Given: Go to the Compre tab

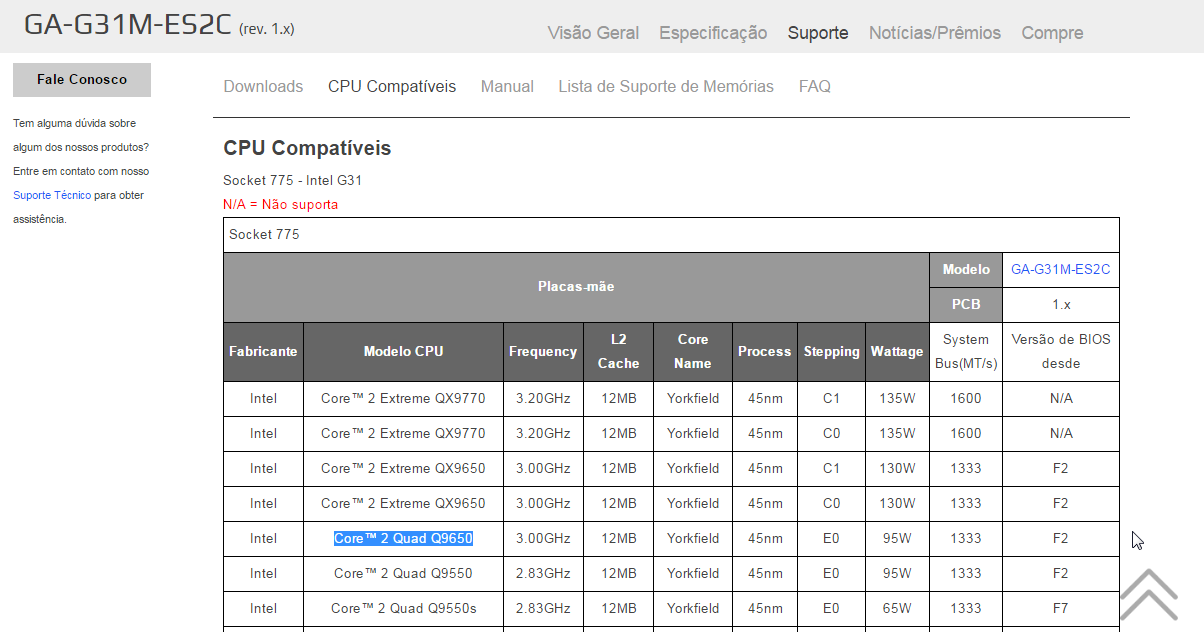Looking at the screenshot, I should [x=1052, y=33].
